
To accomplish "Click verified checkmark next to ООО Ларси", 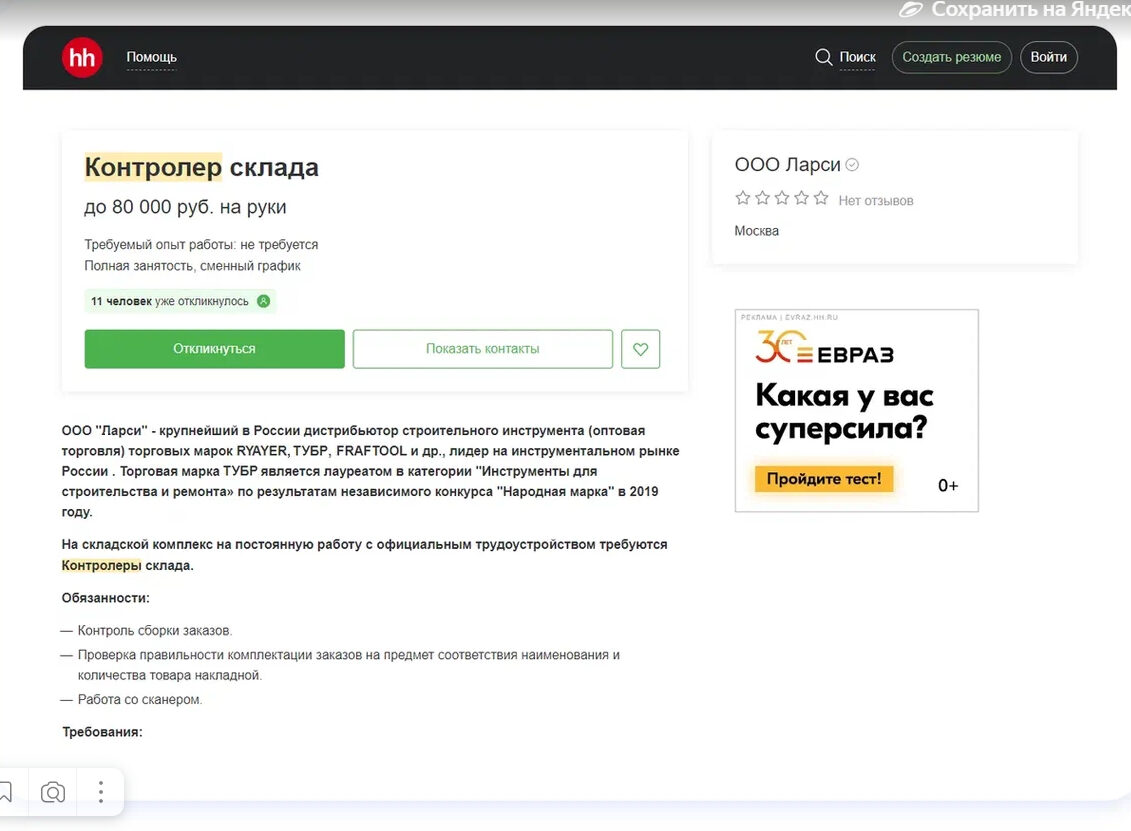I will (852, 165).
